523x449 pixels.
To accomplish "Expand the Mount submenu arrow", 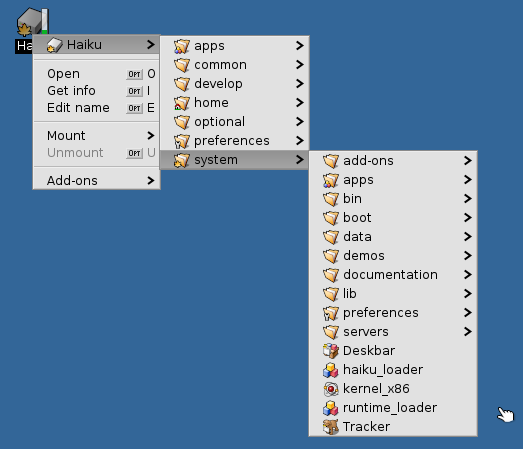I will point(151,135).
